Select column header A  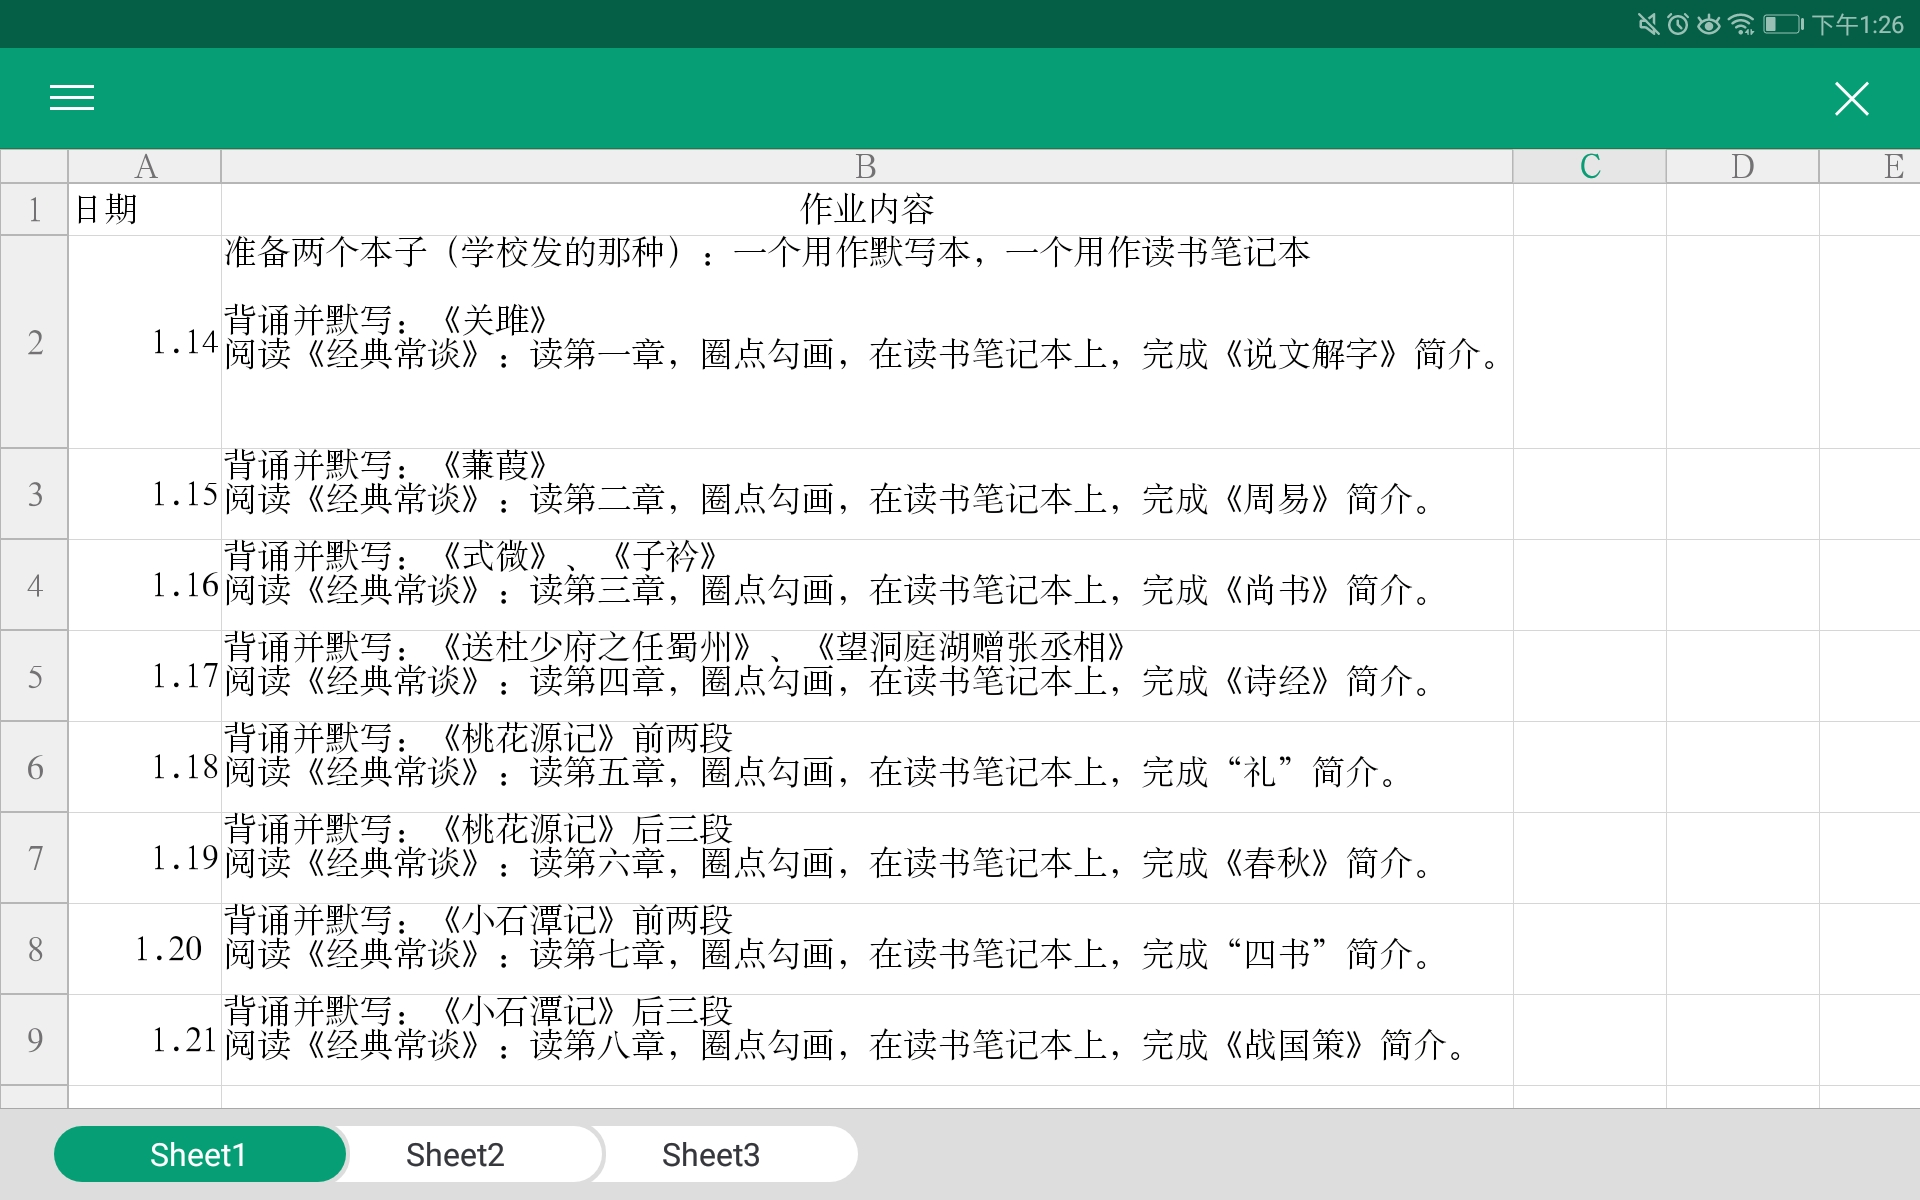[x=145, y=166]
